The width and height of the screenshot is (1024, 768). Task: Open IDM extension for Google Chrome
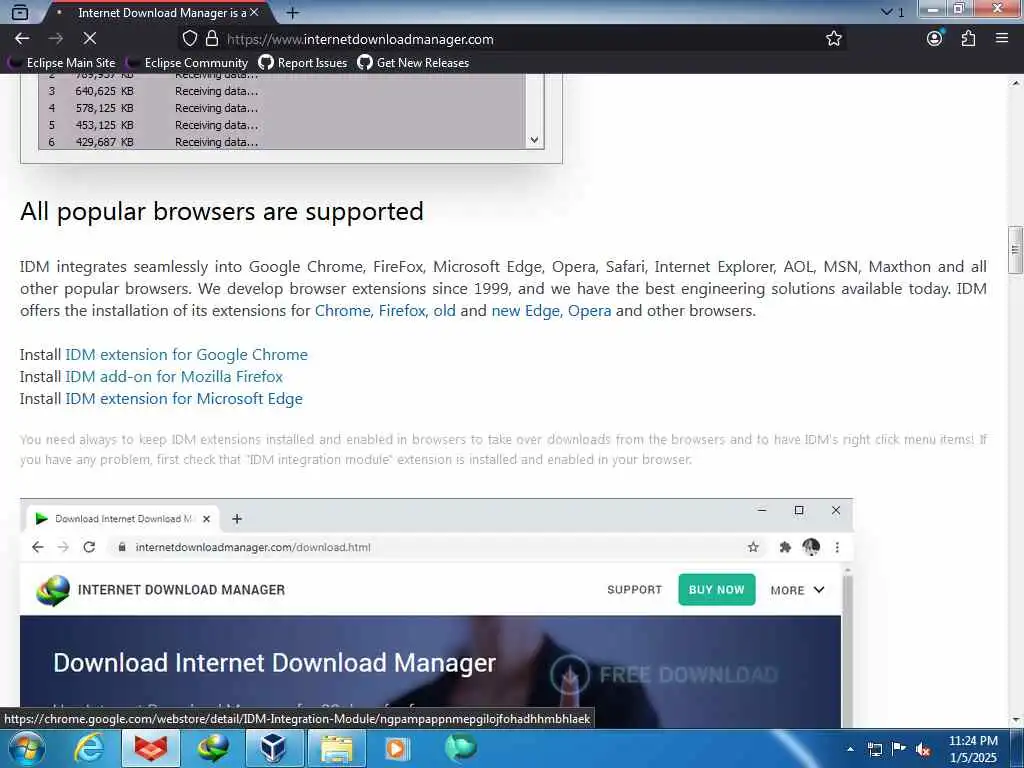[x=186, y=355]
